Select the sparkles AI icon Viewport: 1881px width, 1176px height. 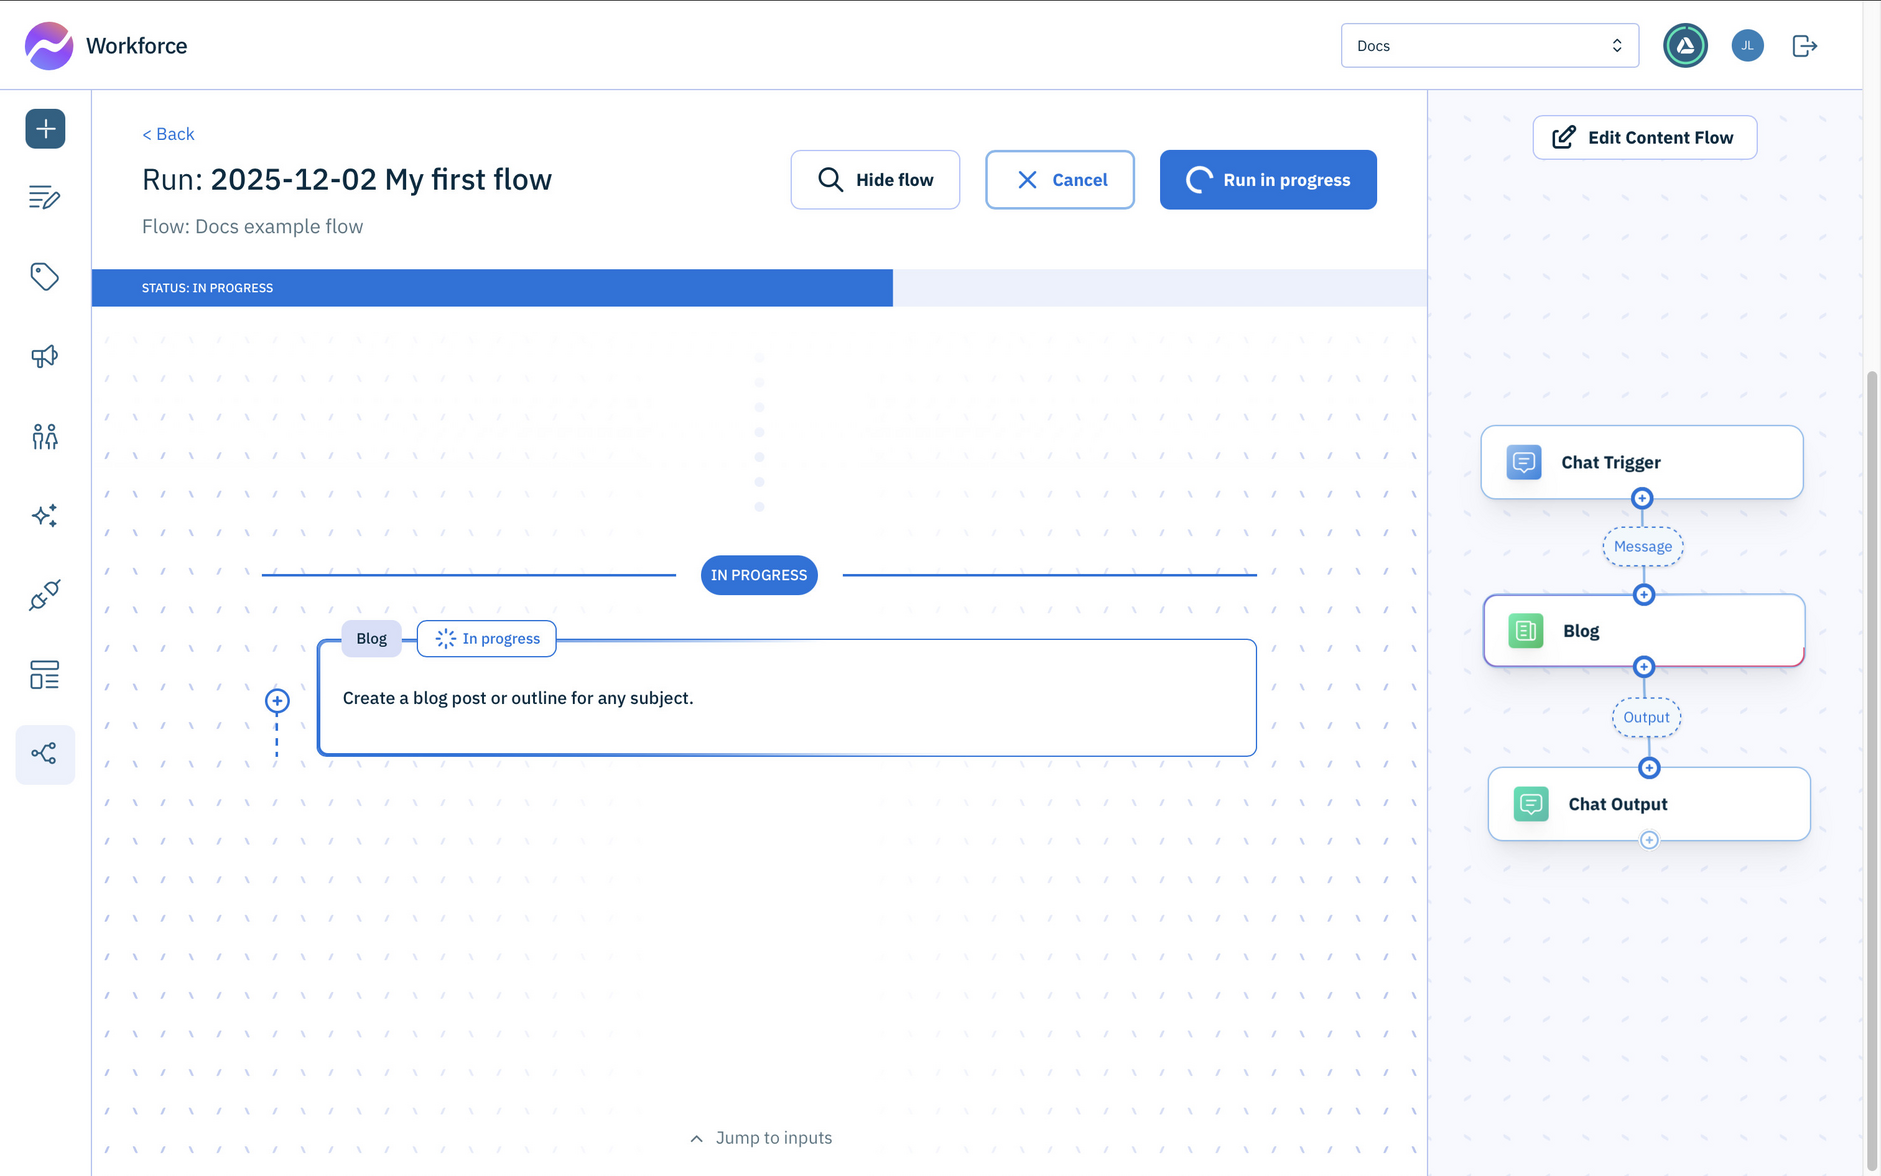tap(44, 515)
